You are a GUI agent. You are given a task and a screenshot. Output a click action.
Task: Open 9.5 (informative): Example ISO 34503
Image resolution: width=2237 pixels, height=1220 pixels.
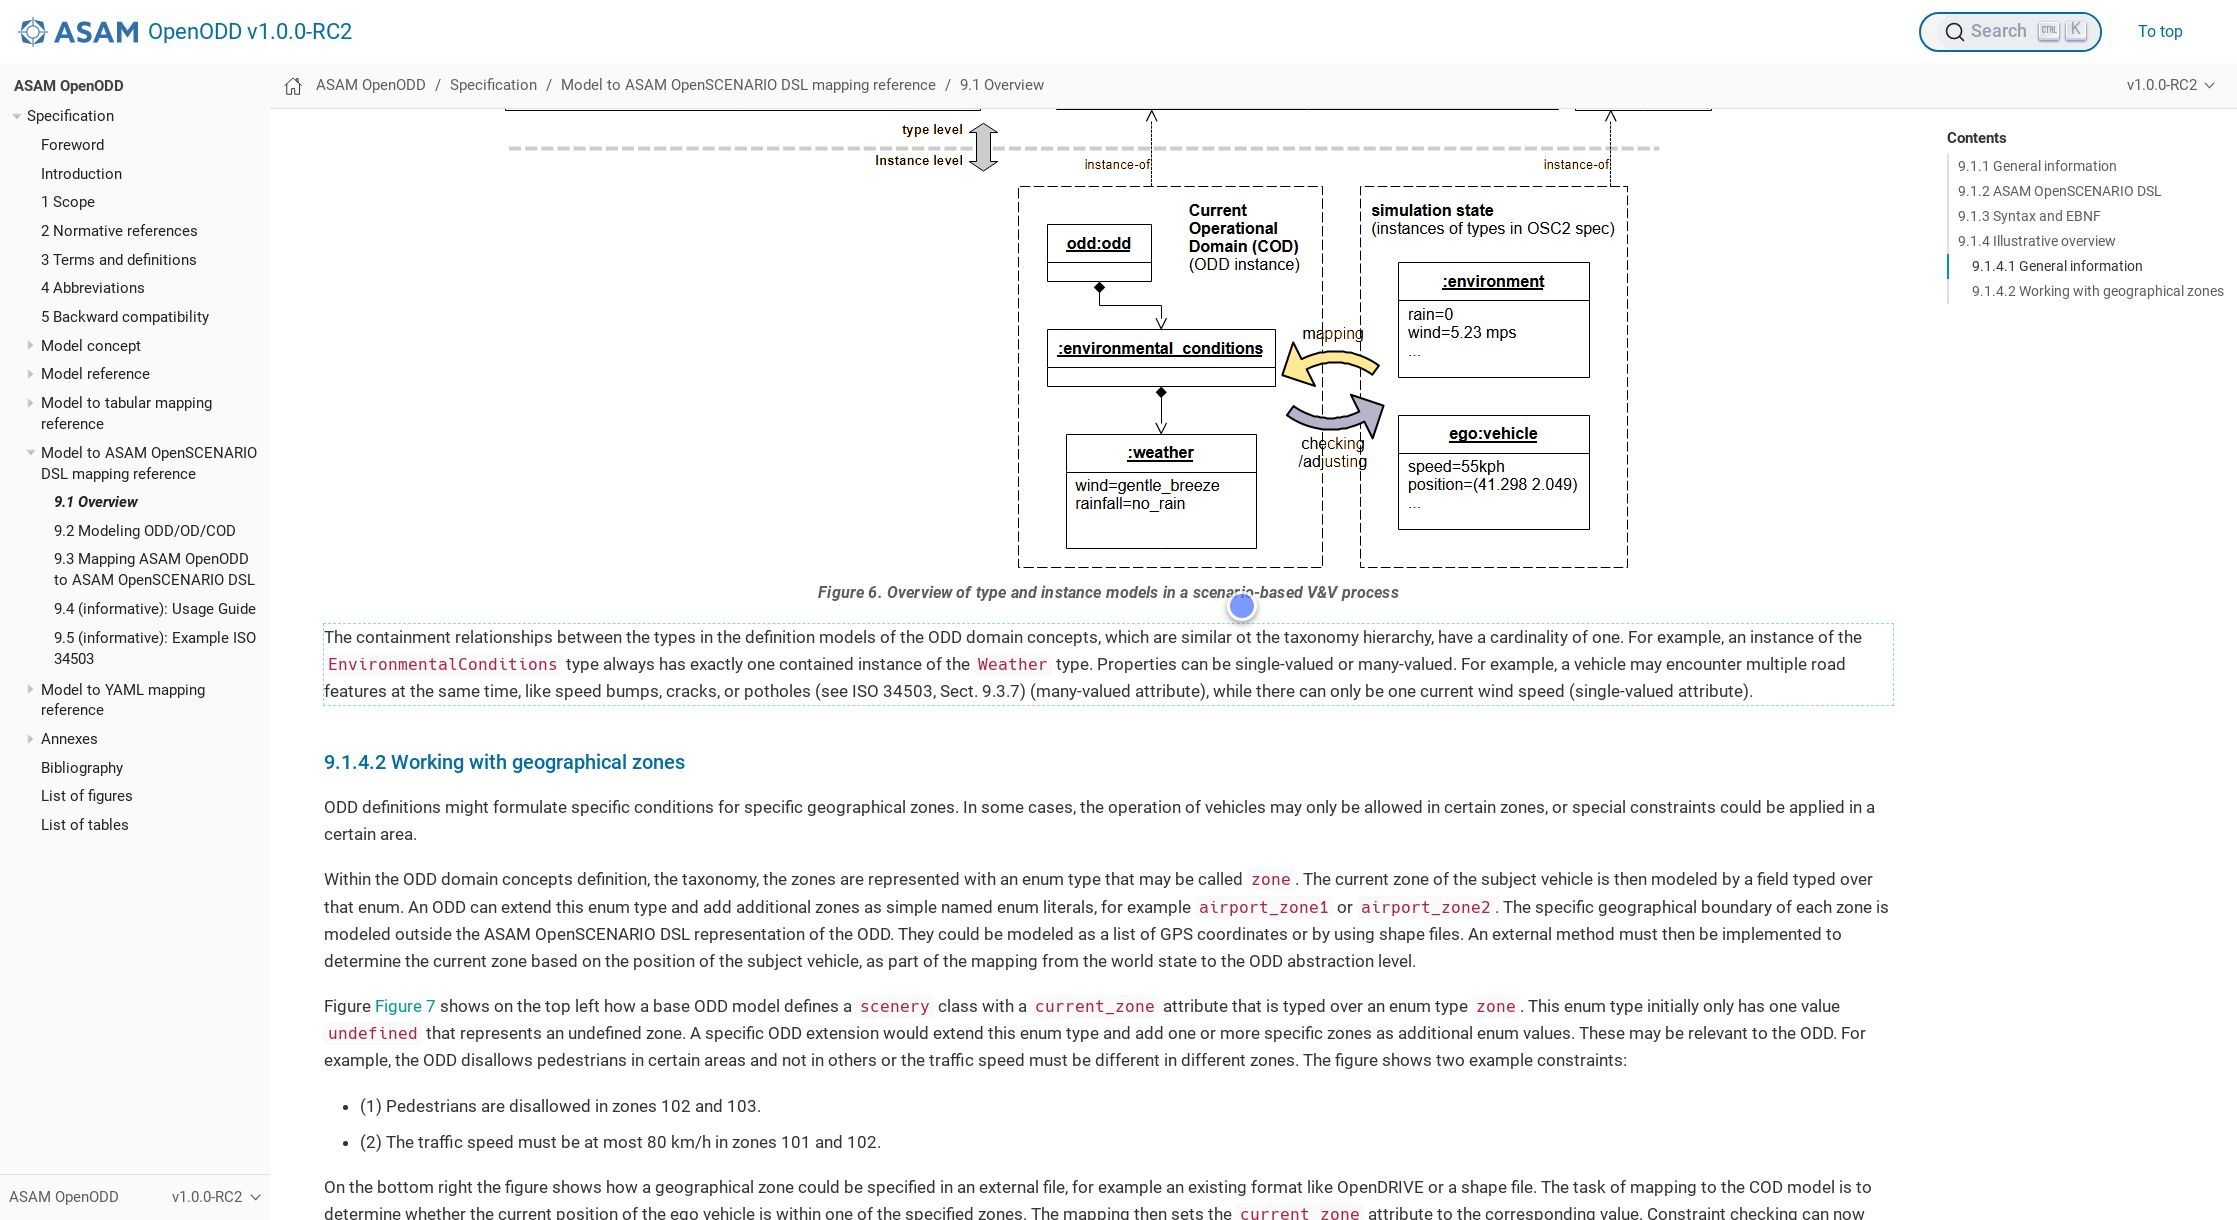(x=155, y=648)
